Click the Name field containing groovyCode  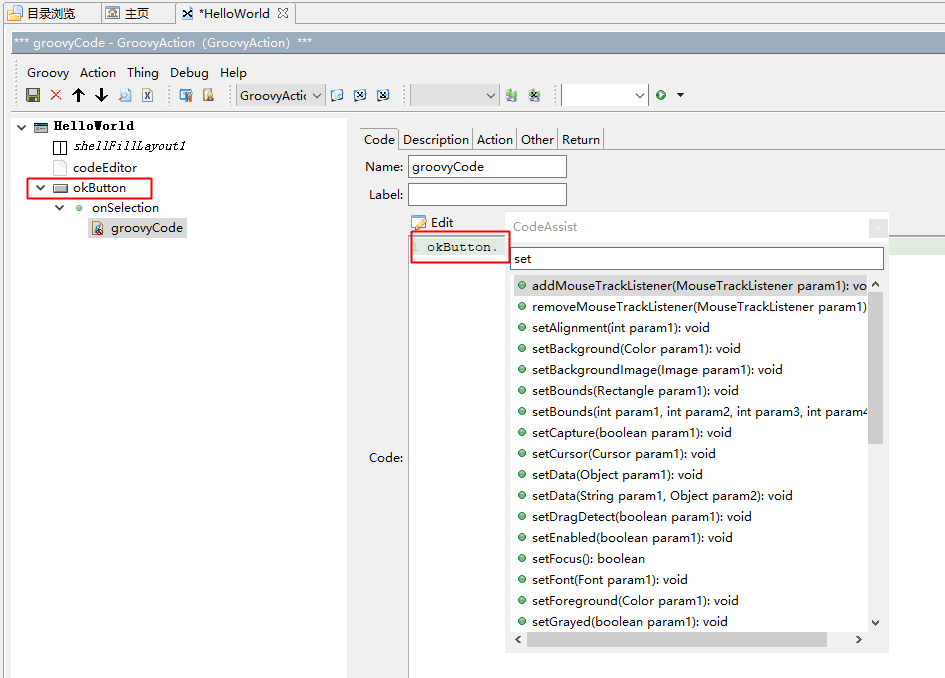[x=487, y=167]
